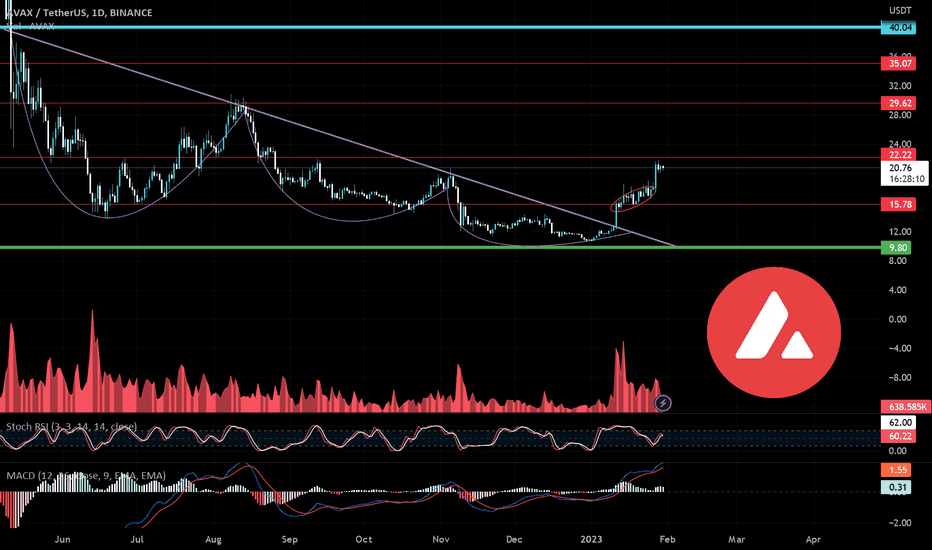Click the Dec label on time axis
This screenshot has width=932, height=550.
[514, 539]
